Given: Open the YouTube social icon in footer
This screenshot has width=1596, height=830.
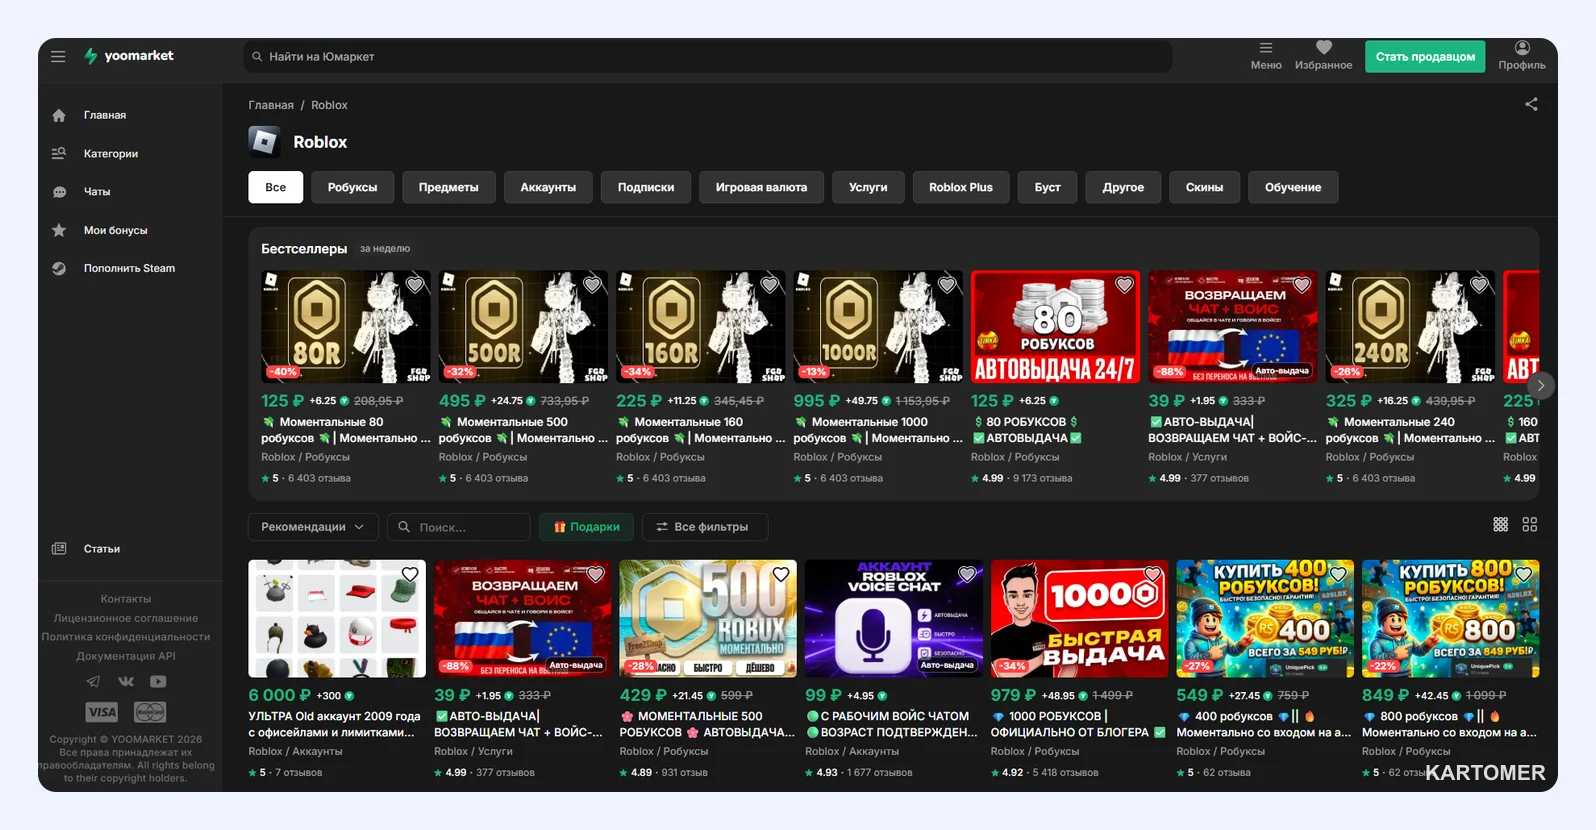Looking at the screenshot, I should tap(158, 682).
